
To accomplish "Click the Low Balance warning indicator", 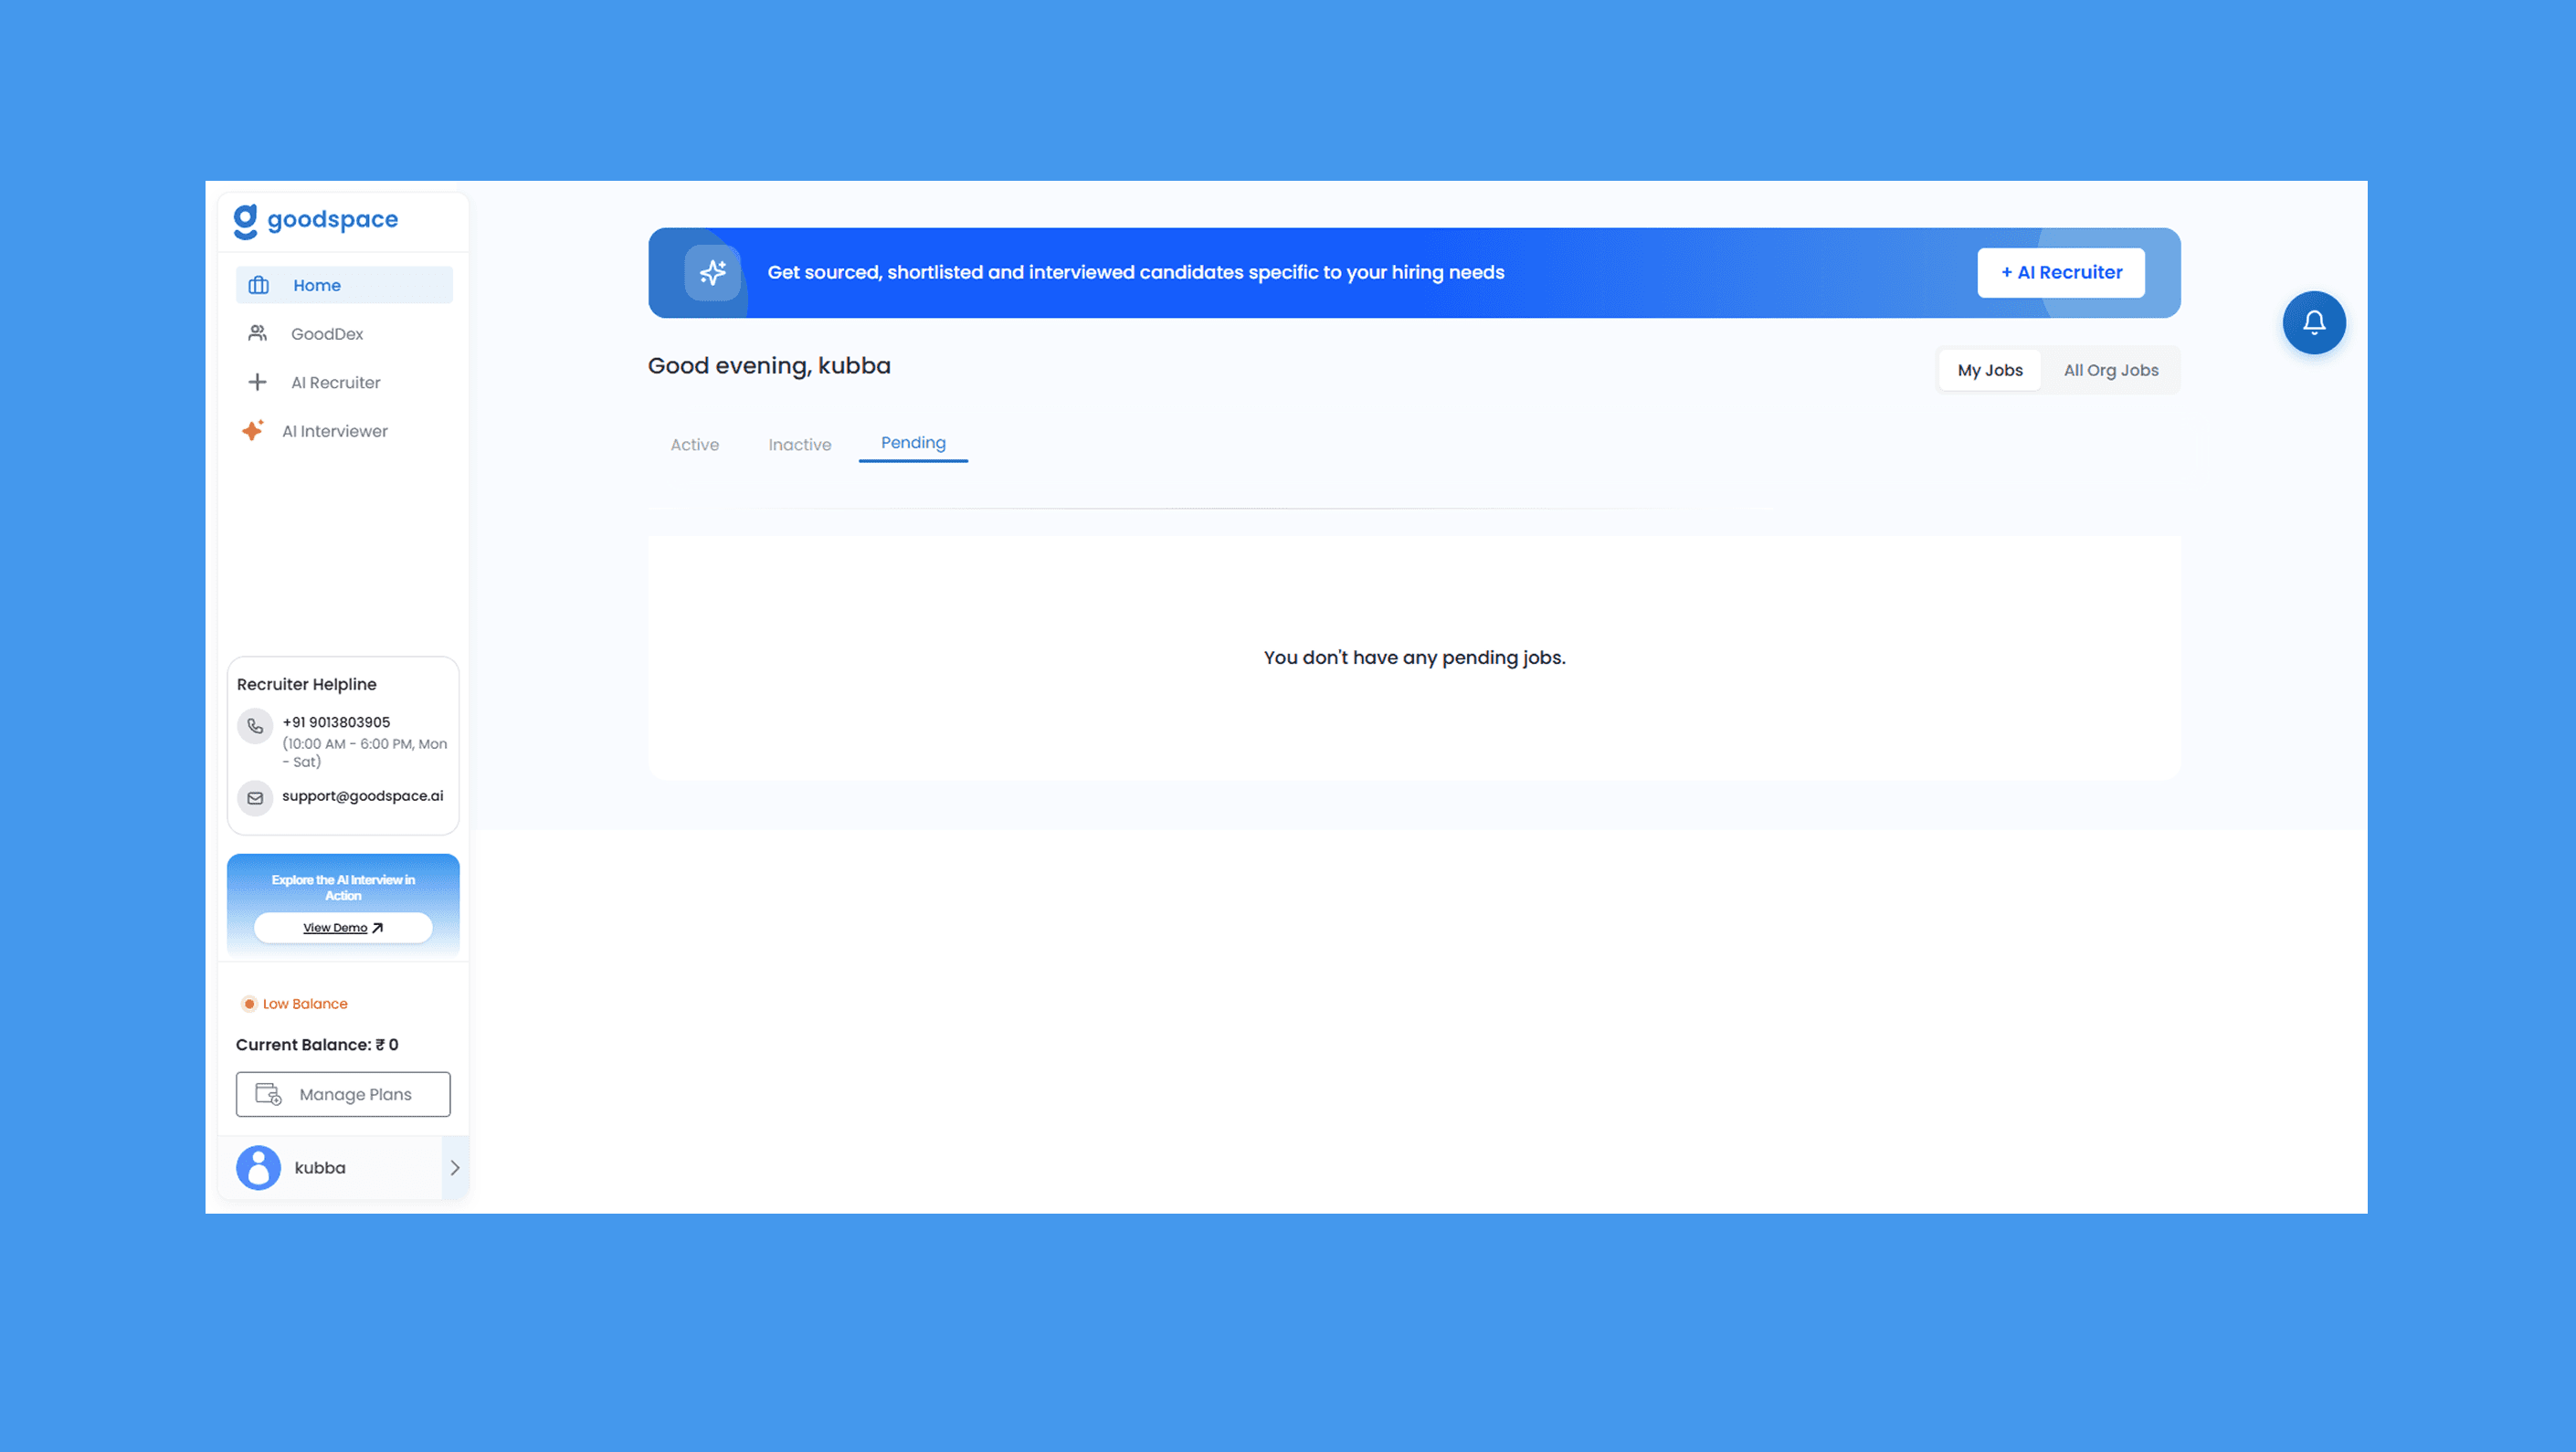I will click(295, 1003).
